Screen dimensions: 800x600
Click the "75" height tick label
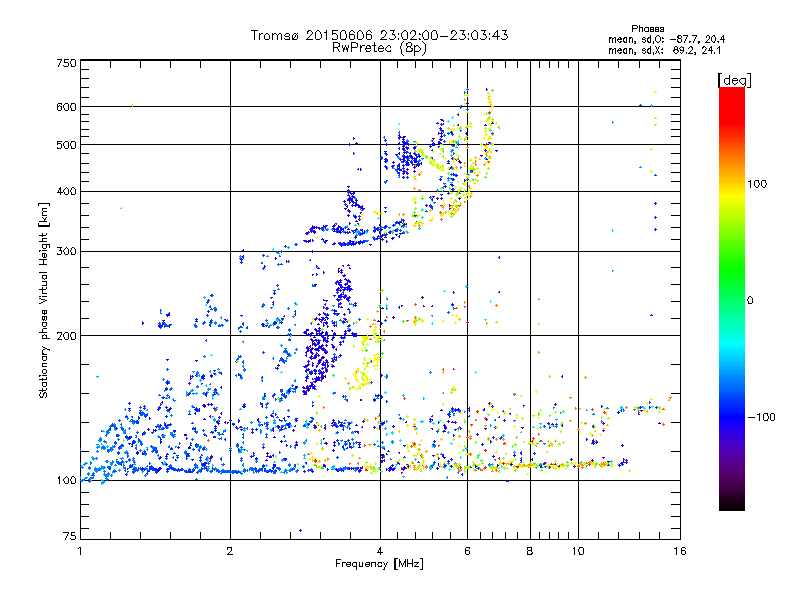(x=70, y=536)
